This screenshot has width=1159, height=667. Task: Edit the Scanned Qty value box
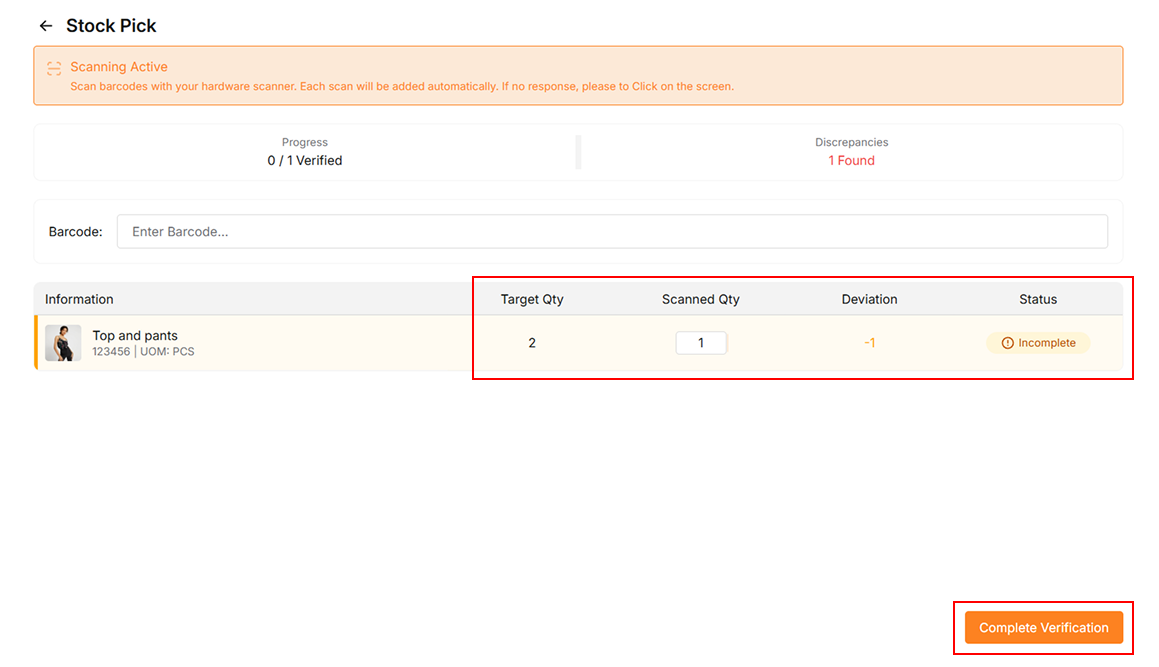click(x=701, y=343)
